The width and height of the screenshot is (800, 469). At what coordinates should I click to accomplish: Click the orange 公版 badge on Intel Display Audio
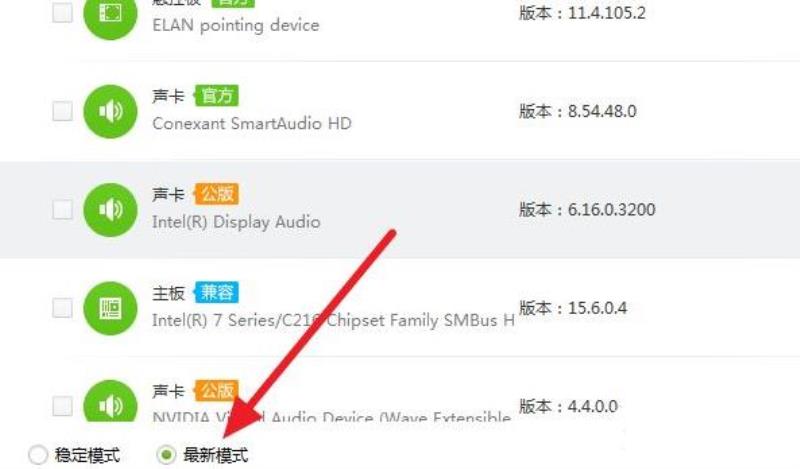point(216,194)
